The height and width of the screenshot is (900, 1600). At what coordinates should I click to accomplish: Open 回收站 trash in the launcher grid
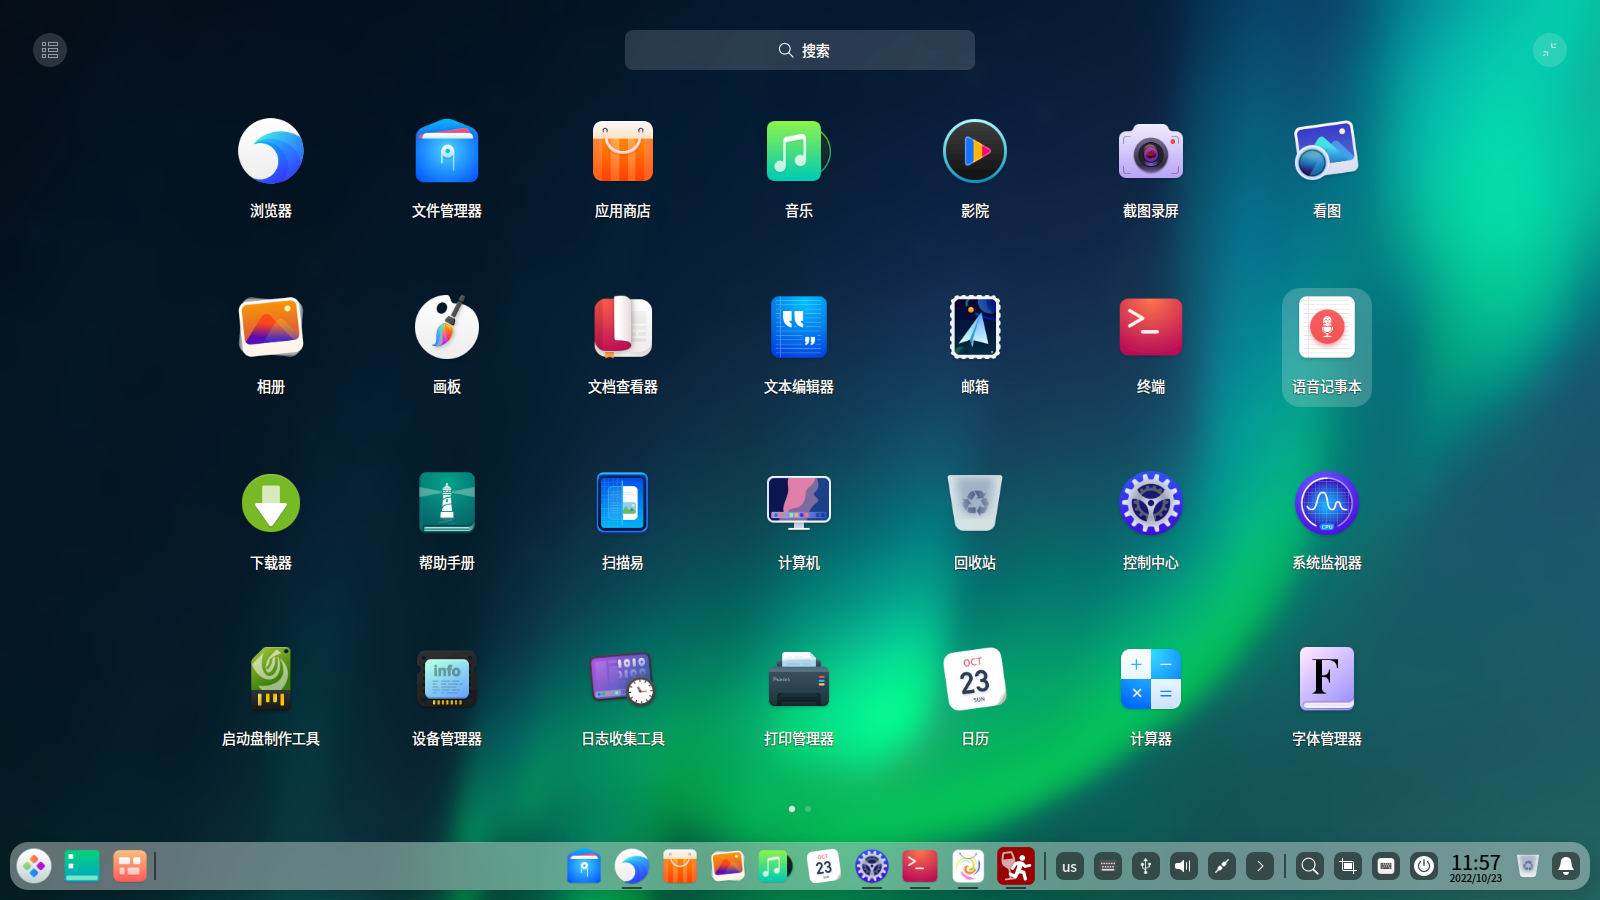click(x=975, y=503)
